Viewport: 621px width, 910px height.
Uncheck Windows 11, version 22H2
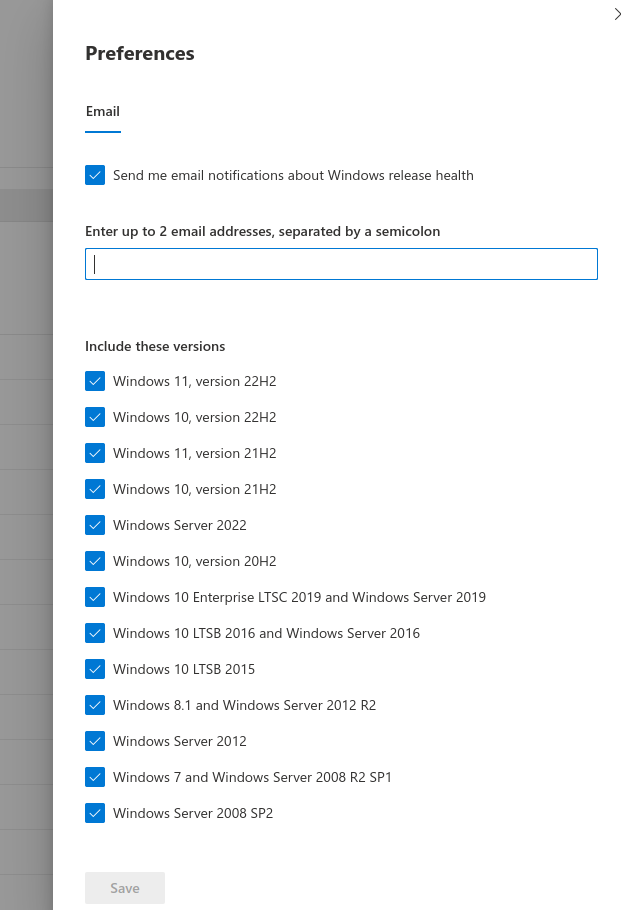point(95,381)
